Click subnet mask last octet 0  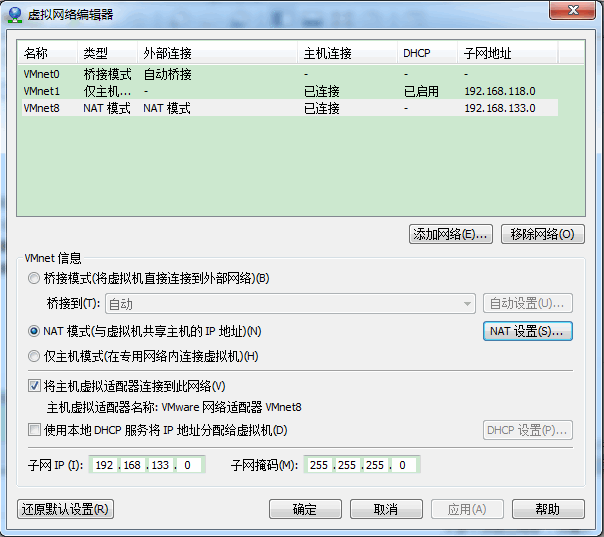[x=403, y=465]
